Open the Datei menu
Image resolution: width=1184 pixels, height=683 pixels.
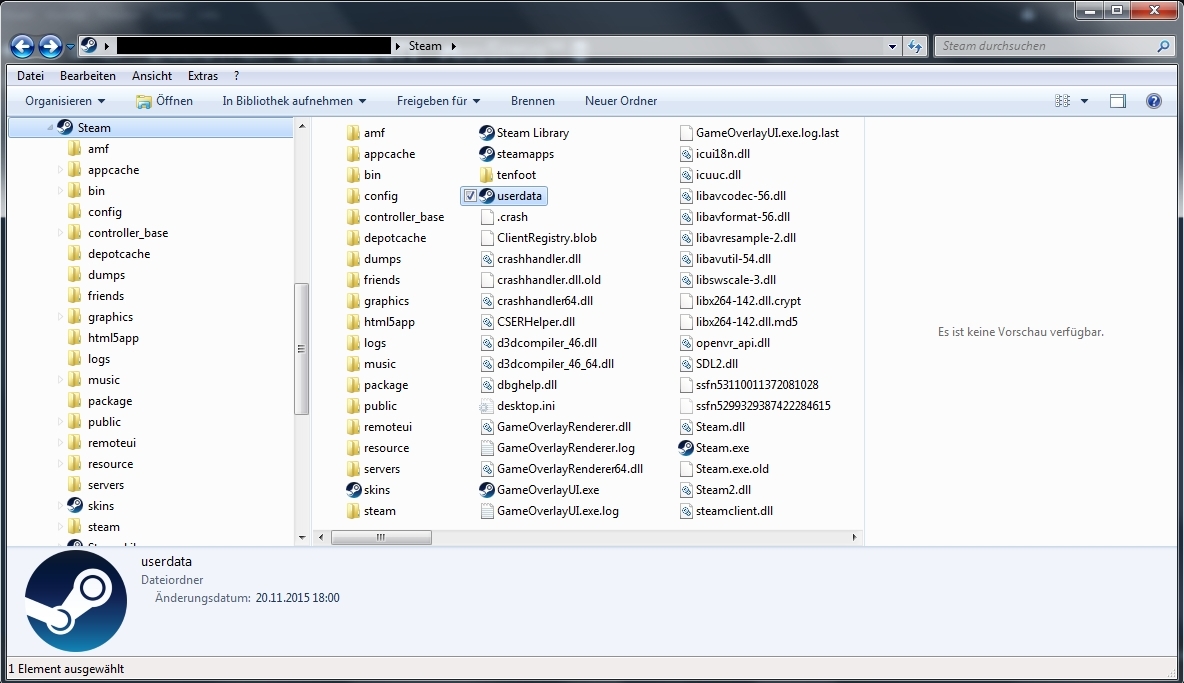(x=30, y=75)
